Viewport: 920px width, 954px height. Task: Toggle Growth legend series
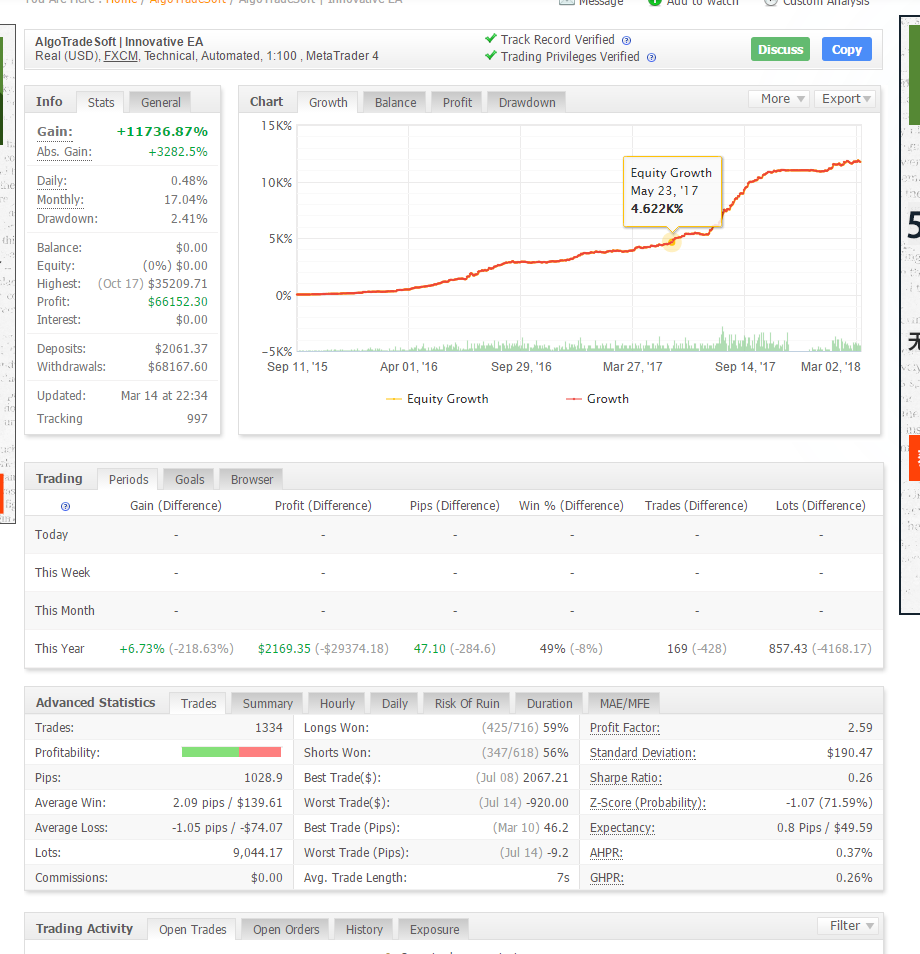(x=598, y=399)
